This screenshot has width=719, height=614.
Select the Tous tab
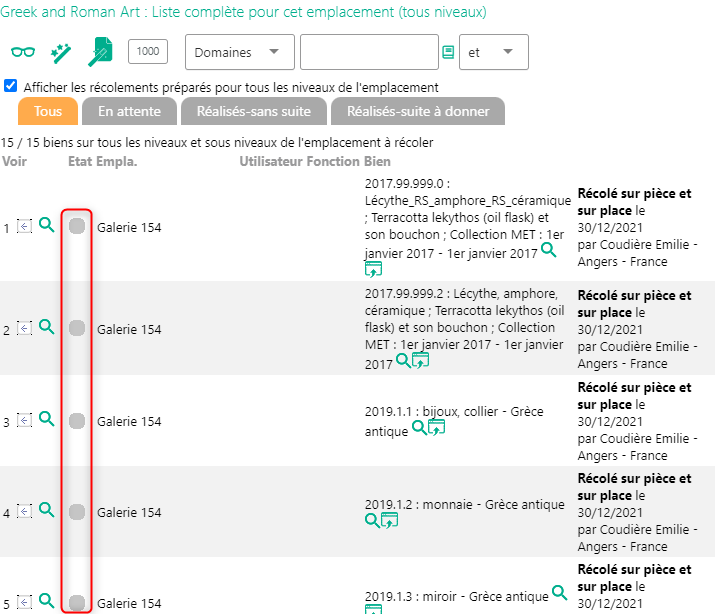pyautogui.click(x=48, y=111)
